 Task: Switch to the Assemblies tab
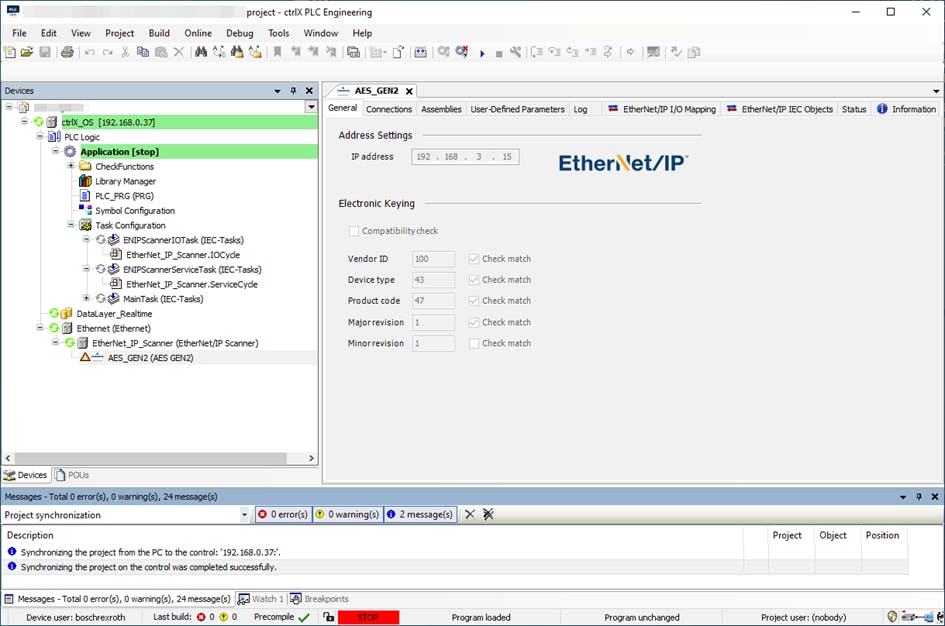[x=441, y=109]
